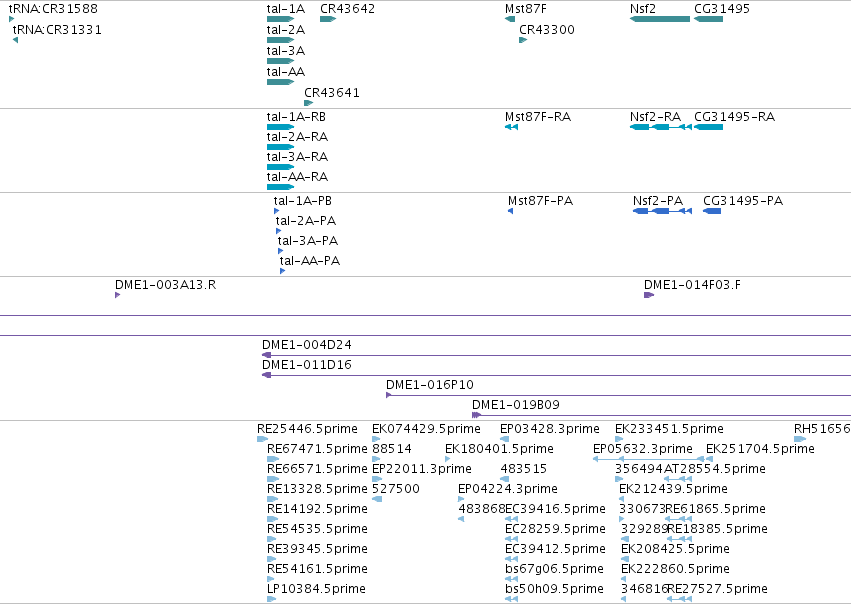Select the RE54535.5prime EST label
The width and height of the screenshot is (851, 604).
[x=317, y=529]
